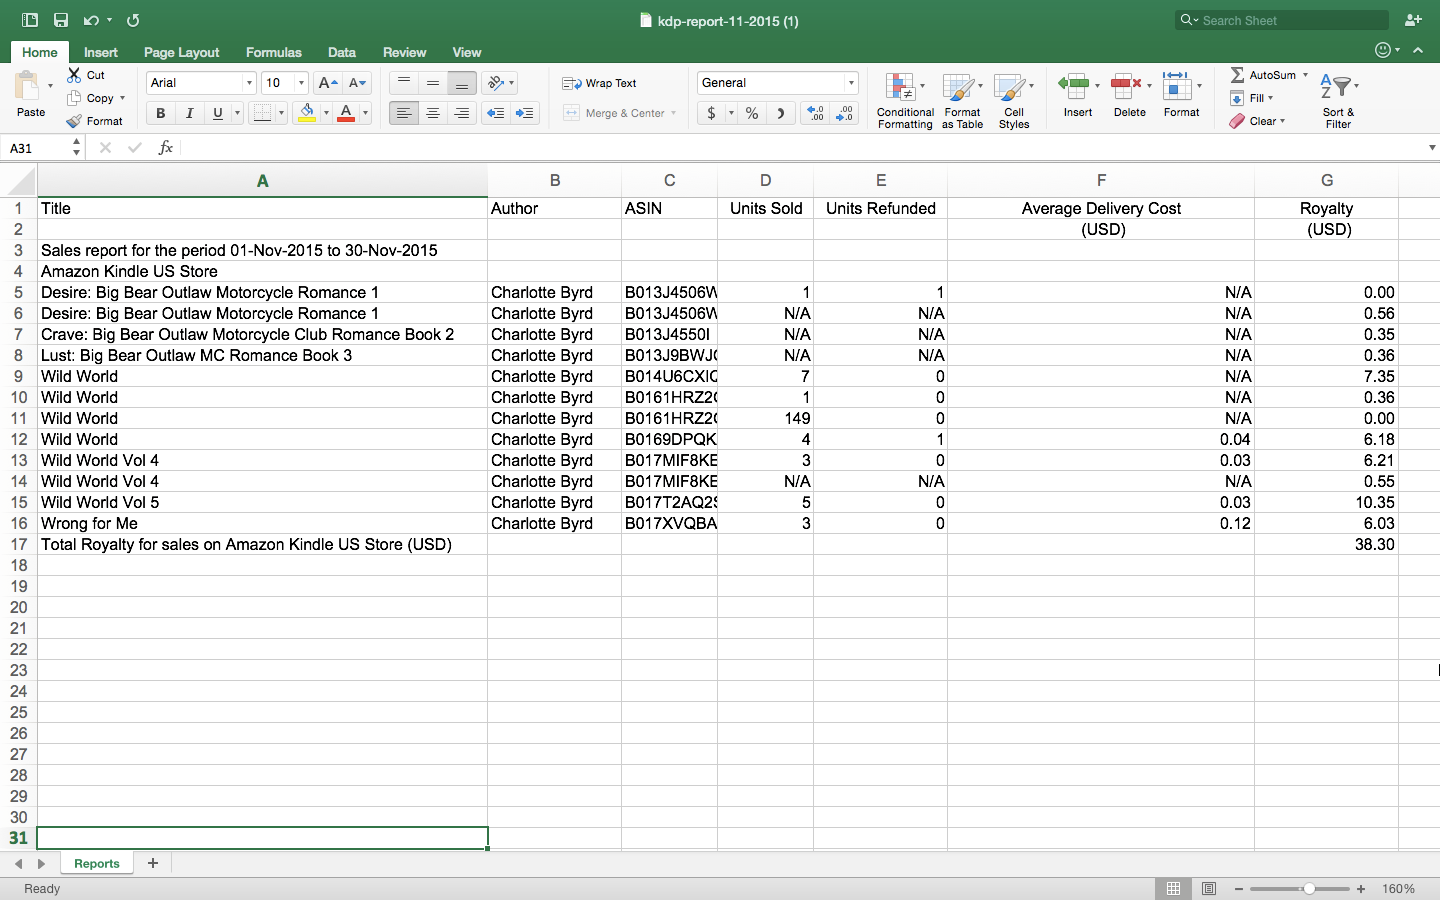Image resolution: width=1440 pixels, height=900 pixels.
Task: Decrease indent icon
Action: click(x=495, y=113)
